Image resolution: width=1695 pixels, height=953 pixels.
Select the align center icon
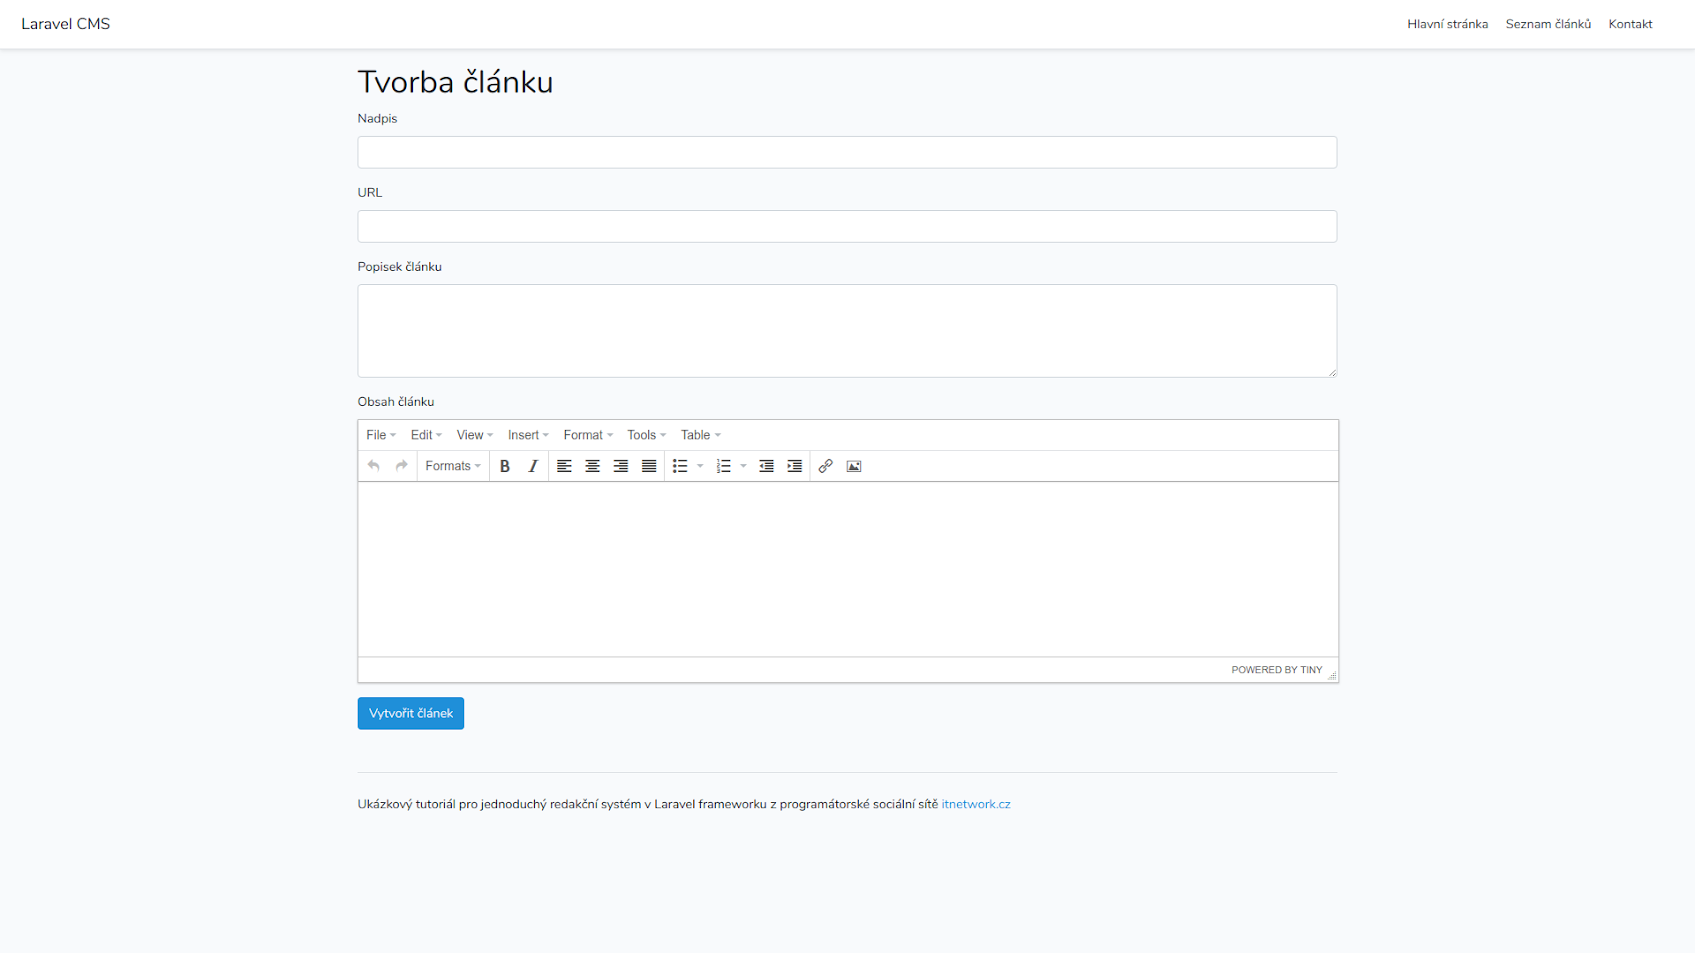pyautogui.click(x=592, y=466)
